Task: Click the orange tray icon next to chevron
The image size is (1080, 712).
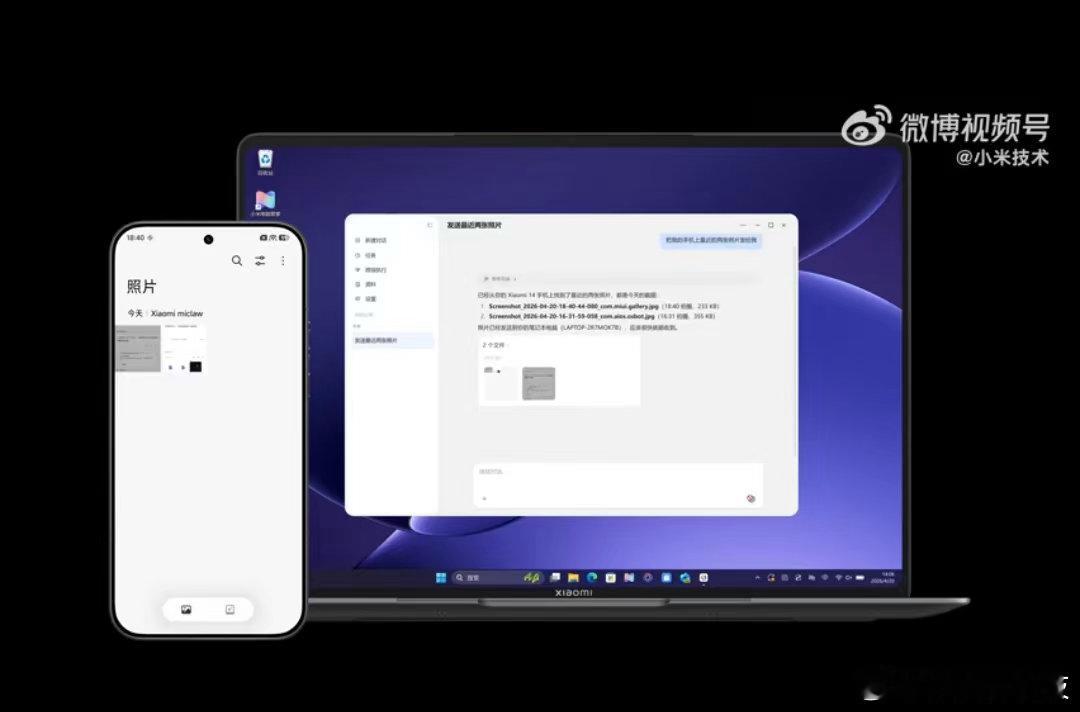Action: 771,578
